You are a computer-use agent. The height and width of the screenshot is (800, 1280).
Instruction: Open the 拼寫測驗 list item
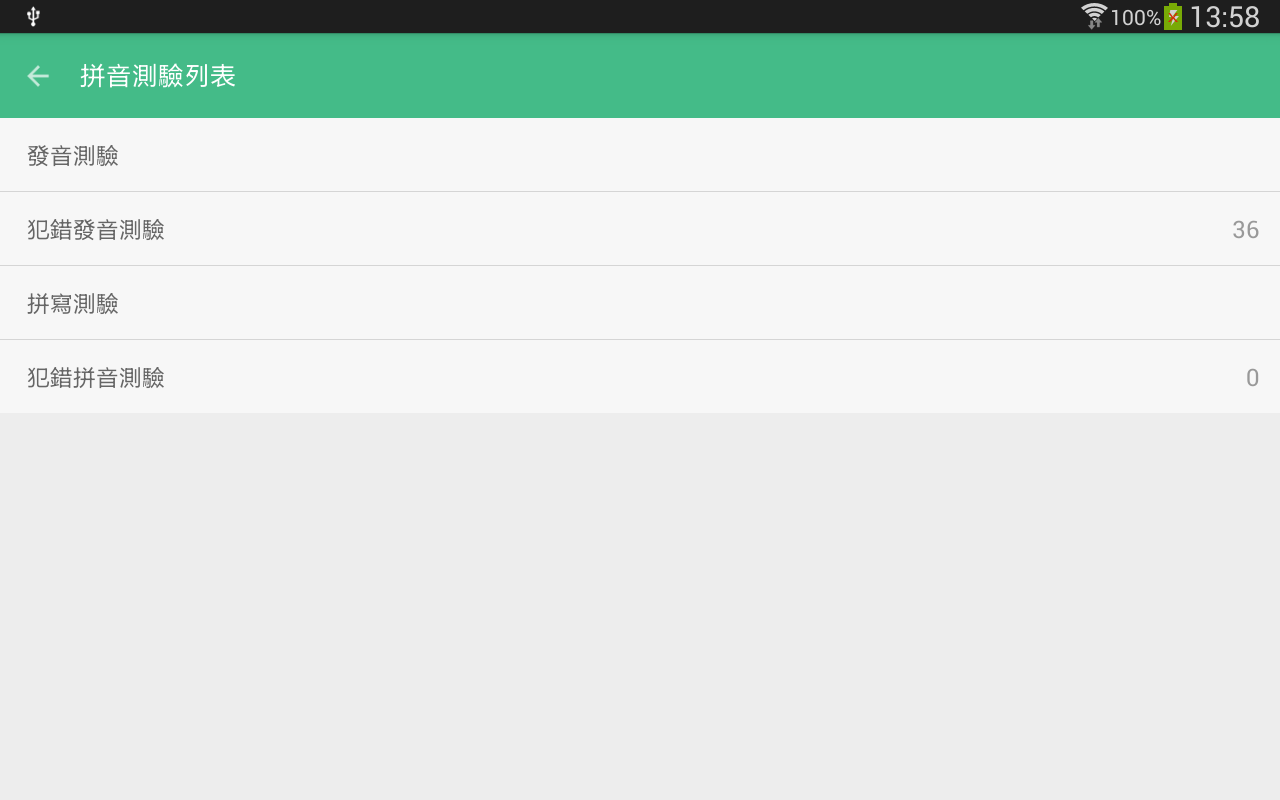[x=640, y=303]
